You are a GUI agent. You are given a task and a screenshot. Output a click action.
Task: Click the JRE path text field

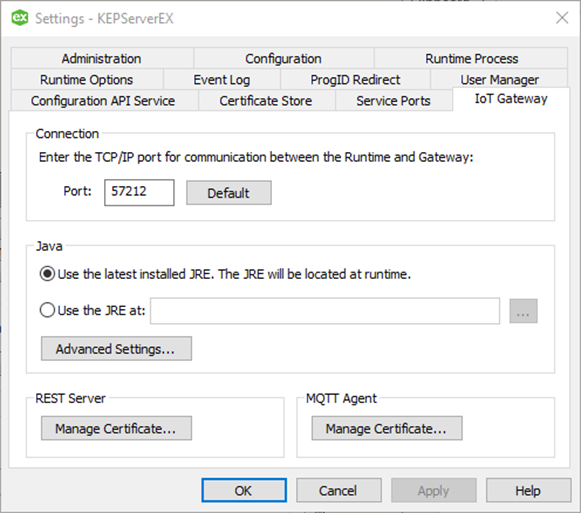tap(325, 311)
